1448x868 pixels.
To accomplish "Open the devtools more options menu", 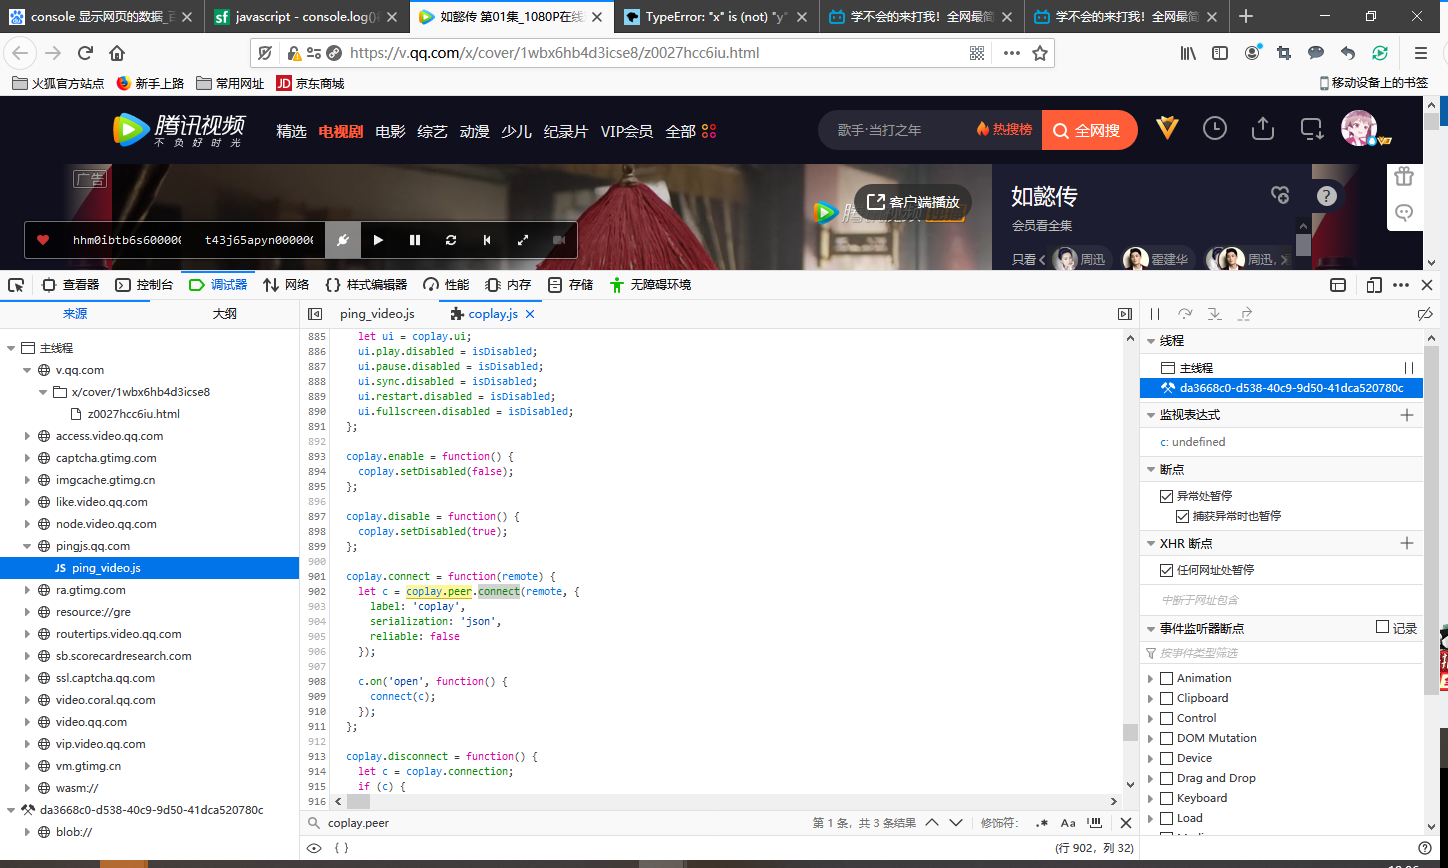I will click(x=1401, y=285).
